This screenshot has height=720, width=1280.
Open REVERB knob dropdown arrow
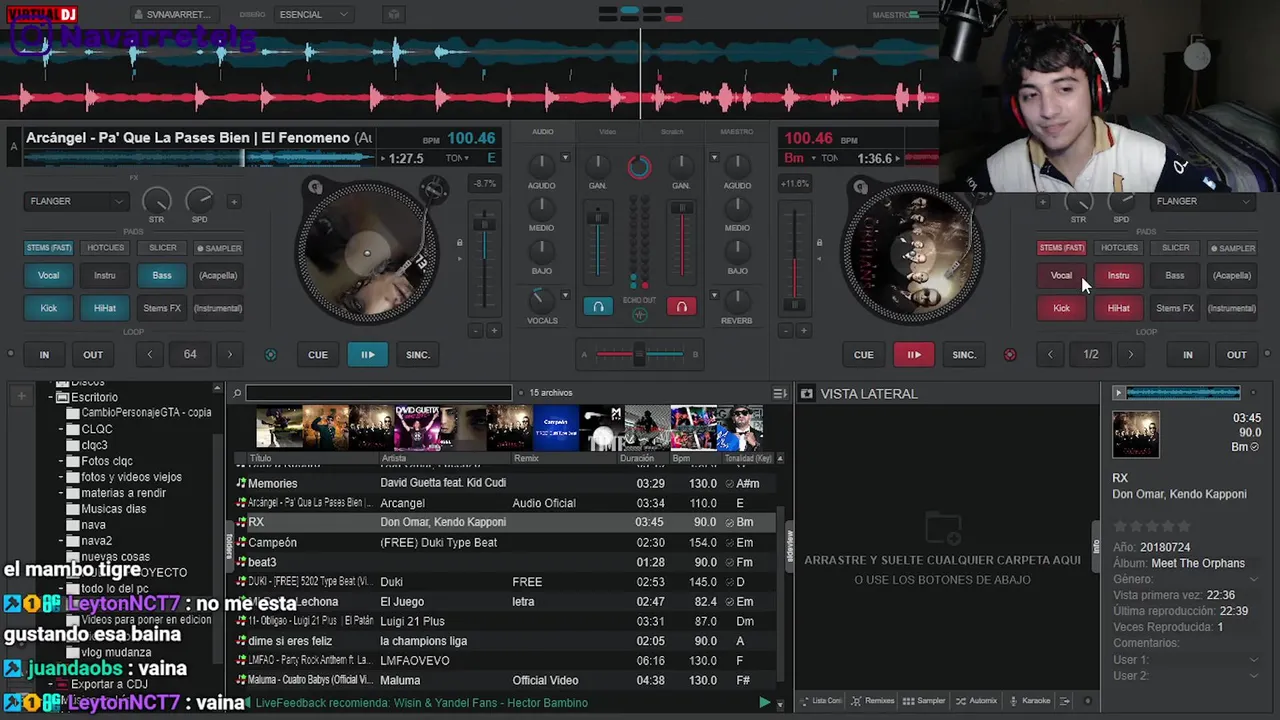pos(714,296)
